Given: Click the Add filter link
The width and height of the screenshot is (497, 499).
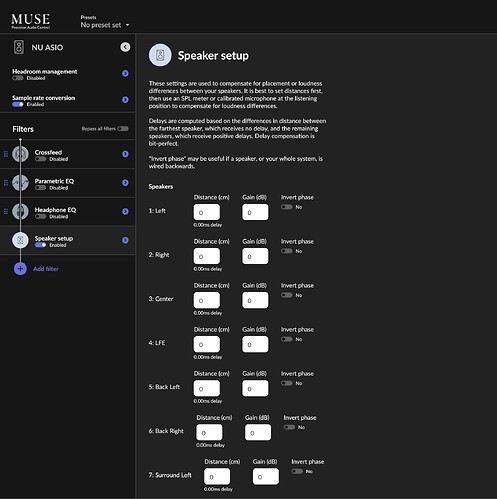Looking at the screenshot, I should (x=46, y=269).
